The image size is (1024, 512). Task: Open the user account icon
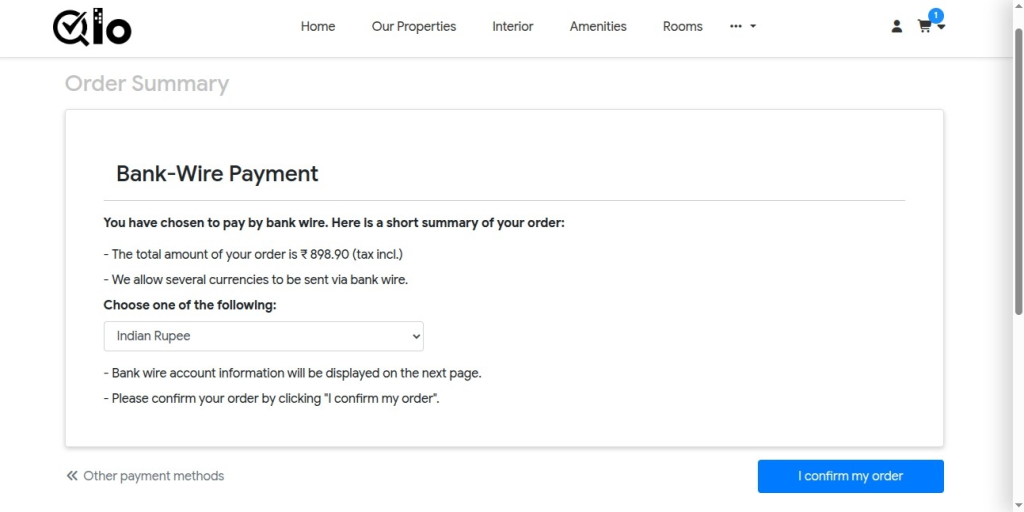(897, 26)
